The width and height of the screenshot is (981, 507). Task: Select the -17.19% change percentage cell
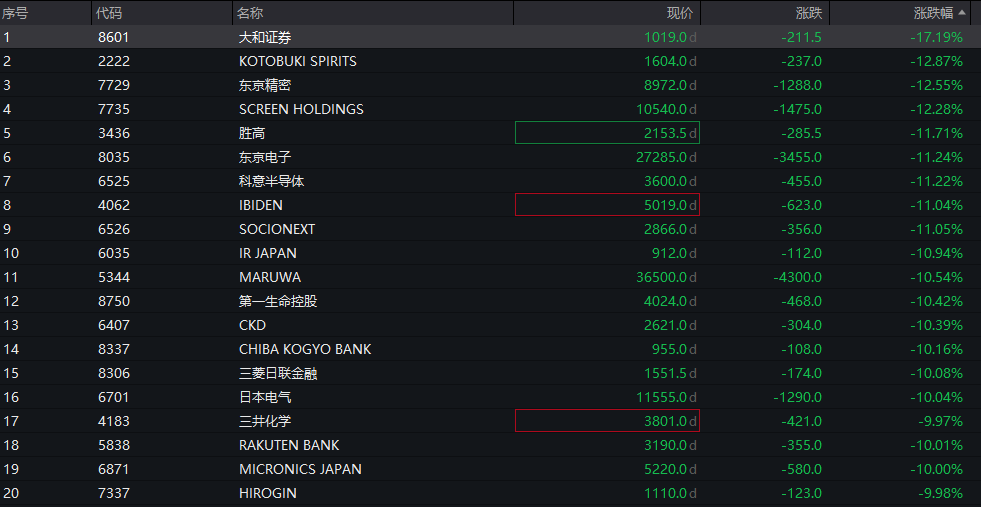coord(936,37)
